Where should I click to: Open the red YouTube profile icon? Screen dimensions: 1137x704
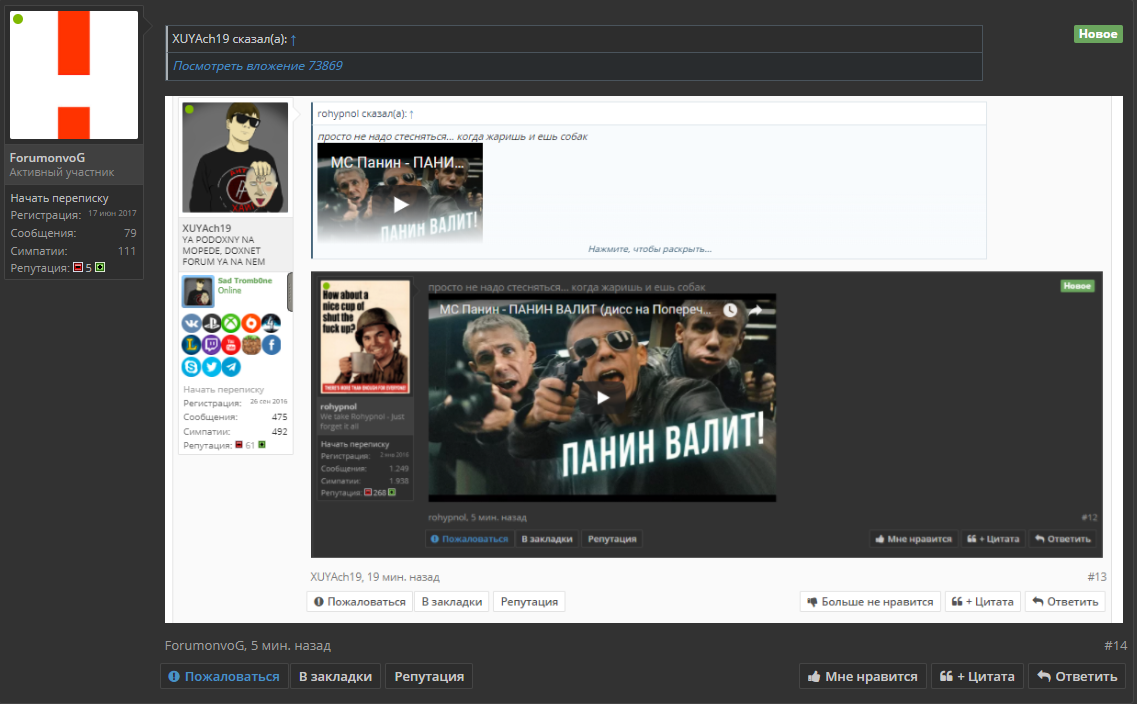pos(231,345)
